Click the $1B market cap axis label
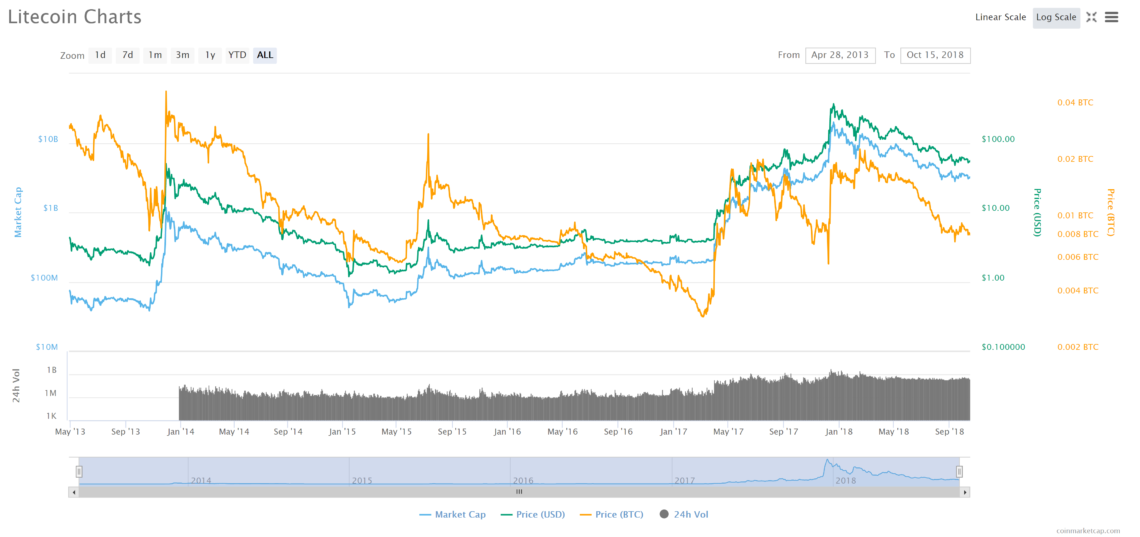Image resolution: width=1140 pixels, height=537 pixels. (50, 208)
